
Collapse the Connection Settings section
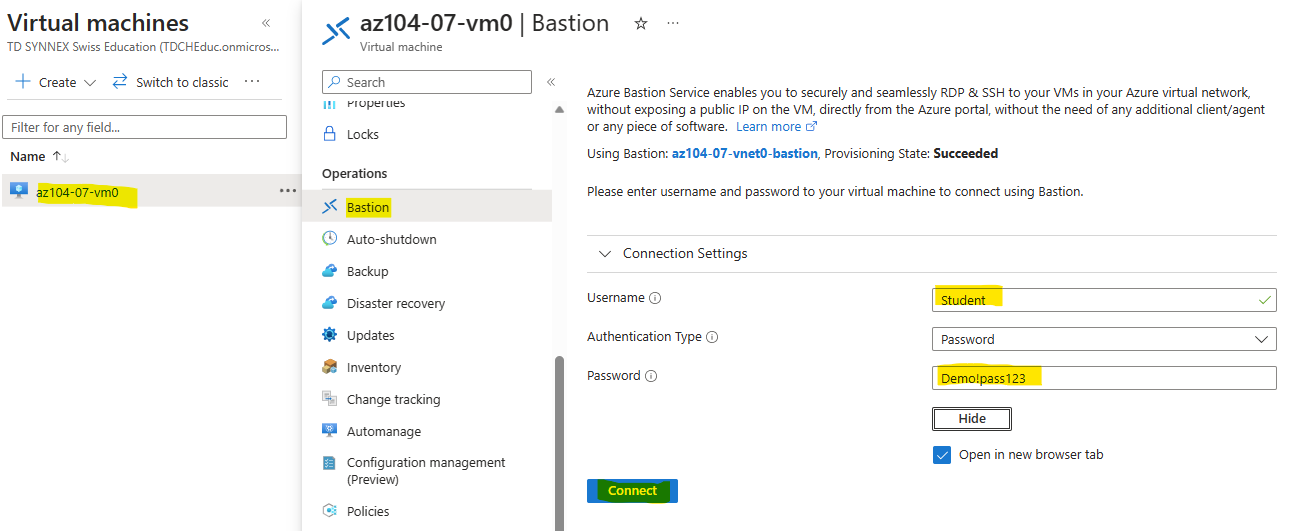(604, 254)
